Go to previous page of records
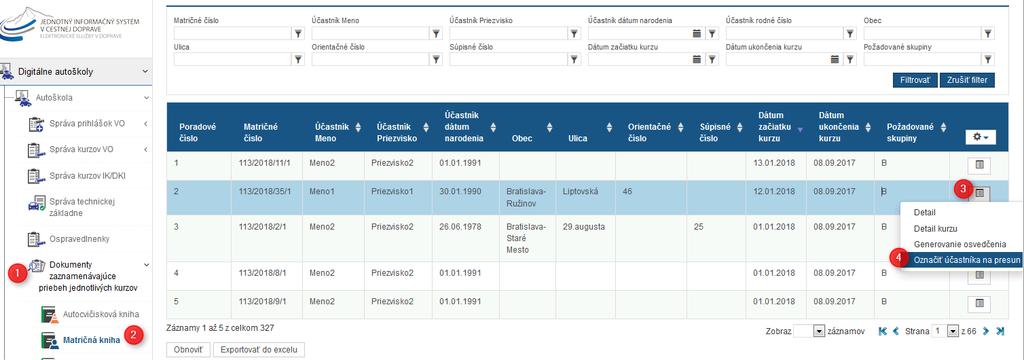Screen dimensions: 1024x360 [896, 331]
